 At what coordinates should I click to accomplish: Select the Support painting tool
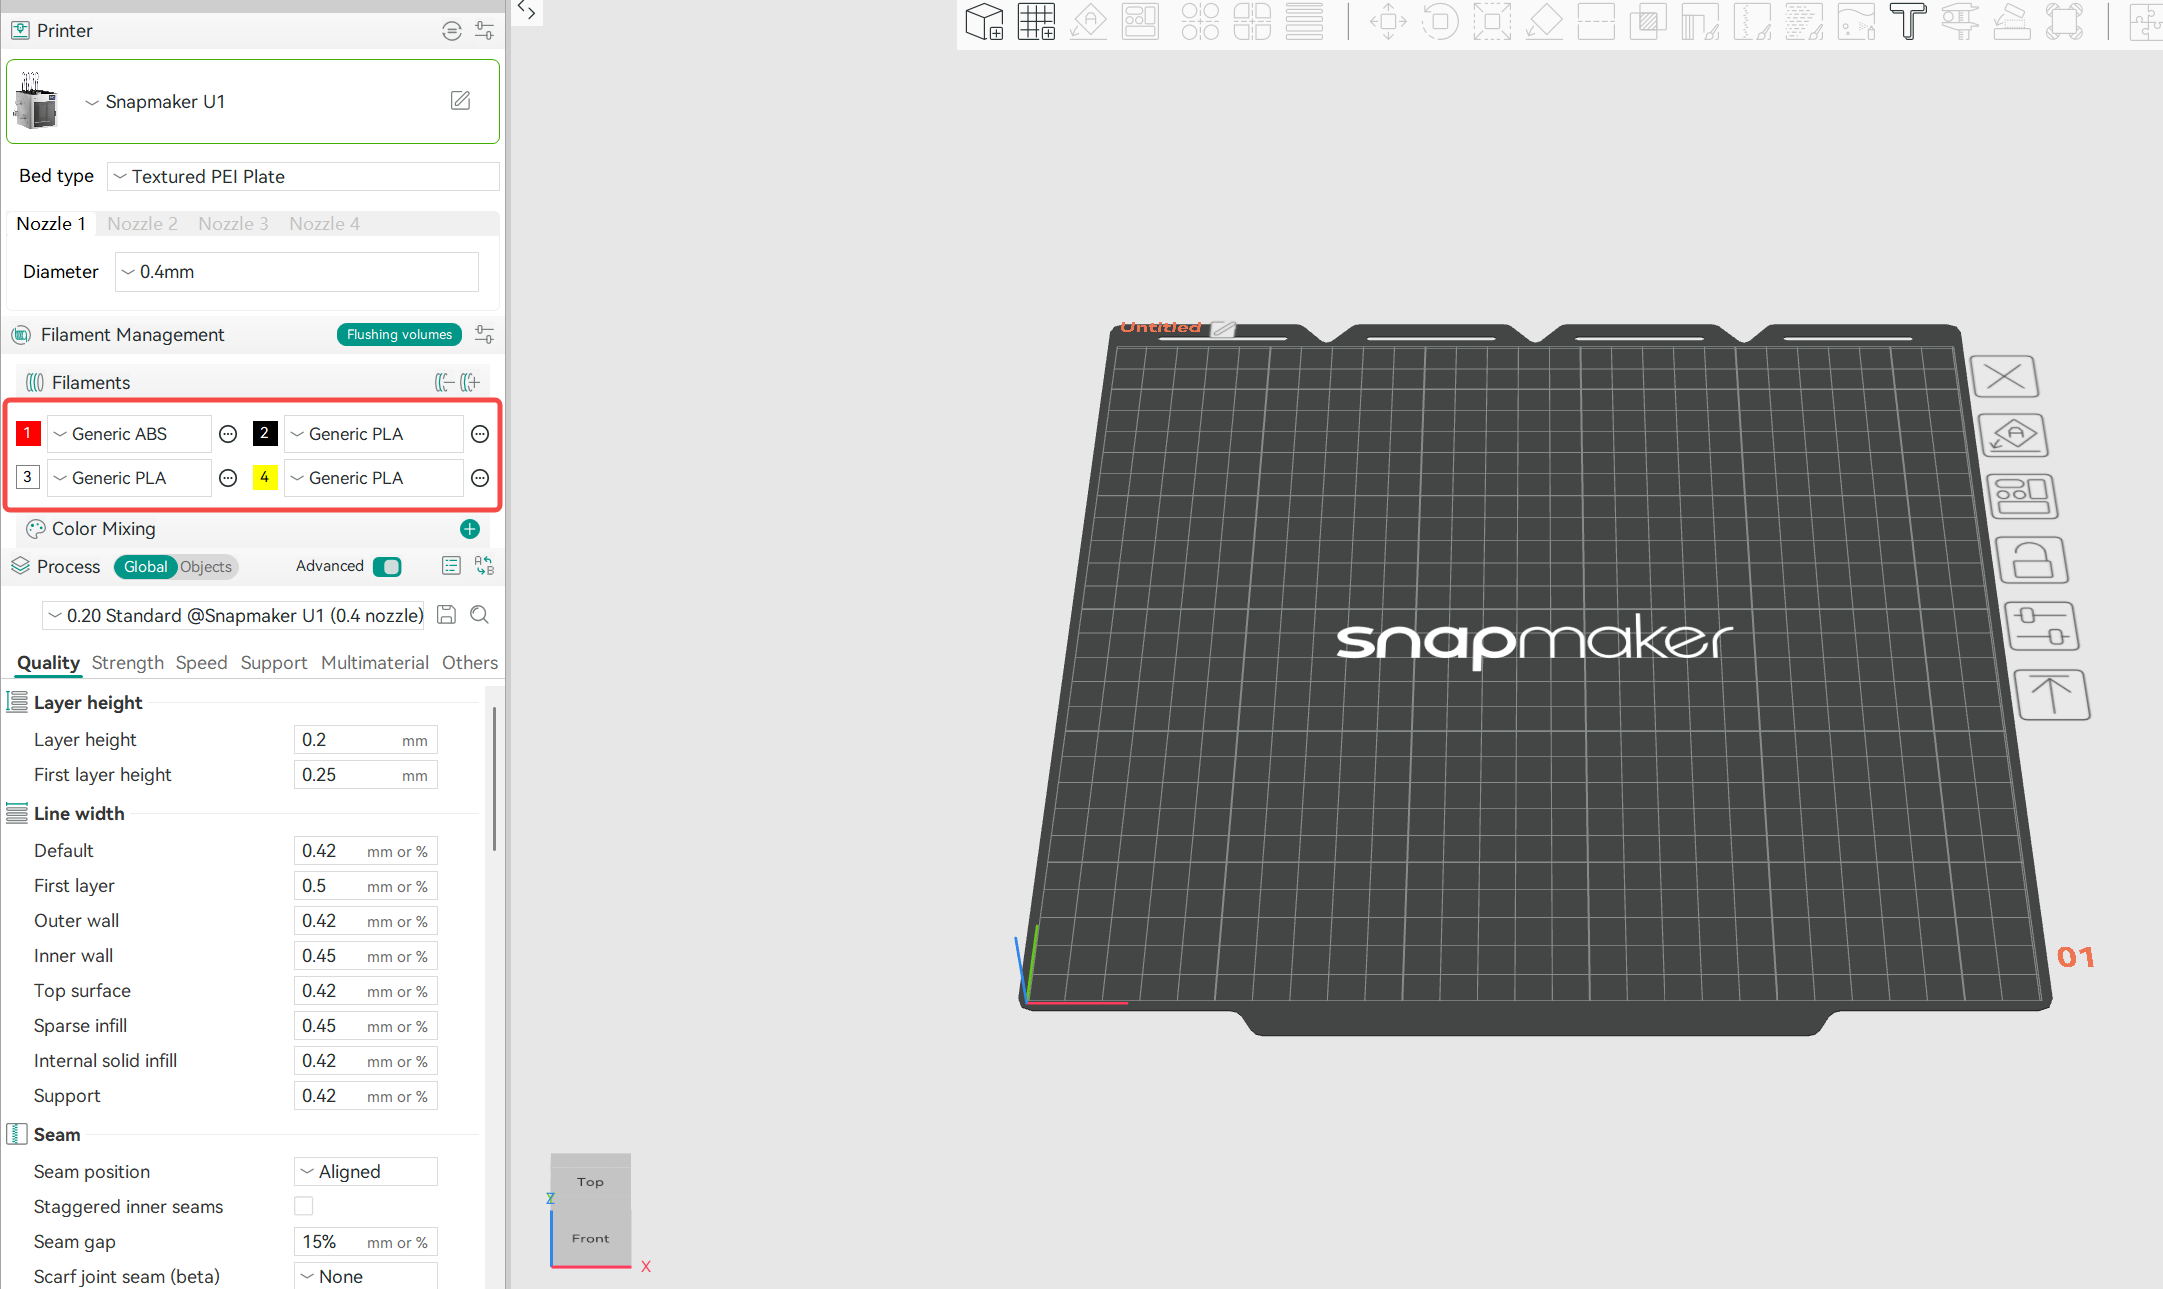[x=1700, y=21]
